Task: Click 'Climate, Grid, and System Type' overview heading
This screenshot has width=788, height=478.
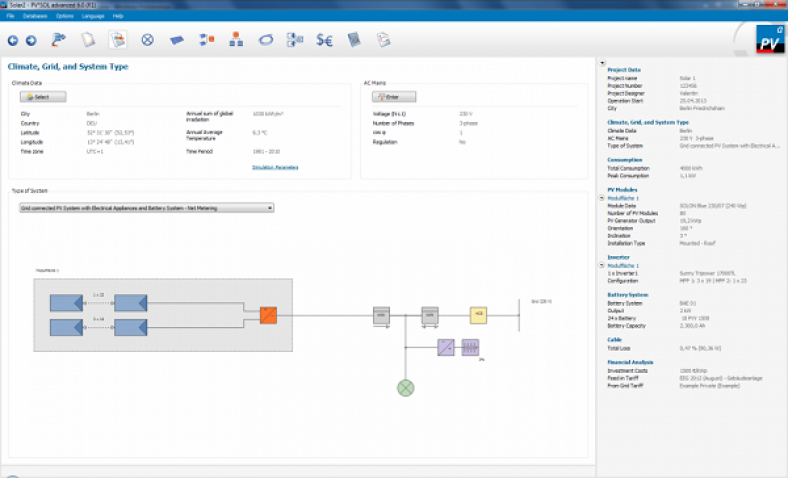Action: (648, 123)
